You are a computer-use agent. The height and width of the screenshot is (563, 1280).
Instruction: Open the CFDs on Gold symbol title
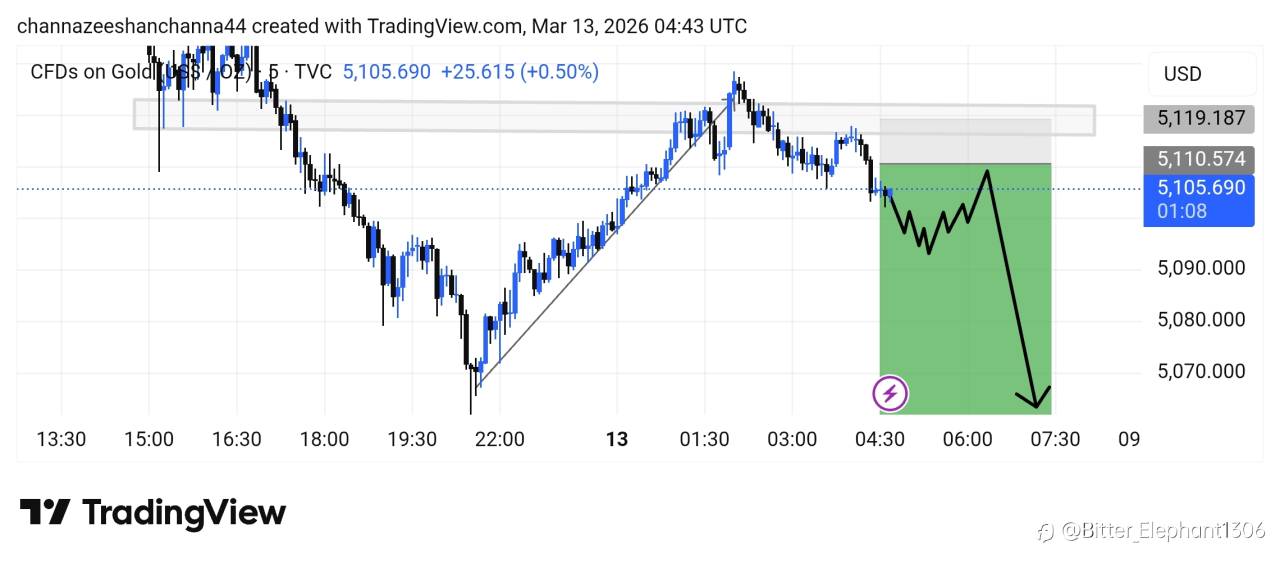click(x=90, y=72)
